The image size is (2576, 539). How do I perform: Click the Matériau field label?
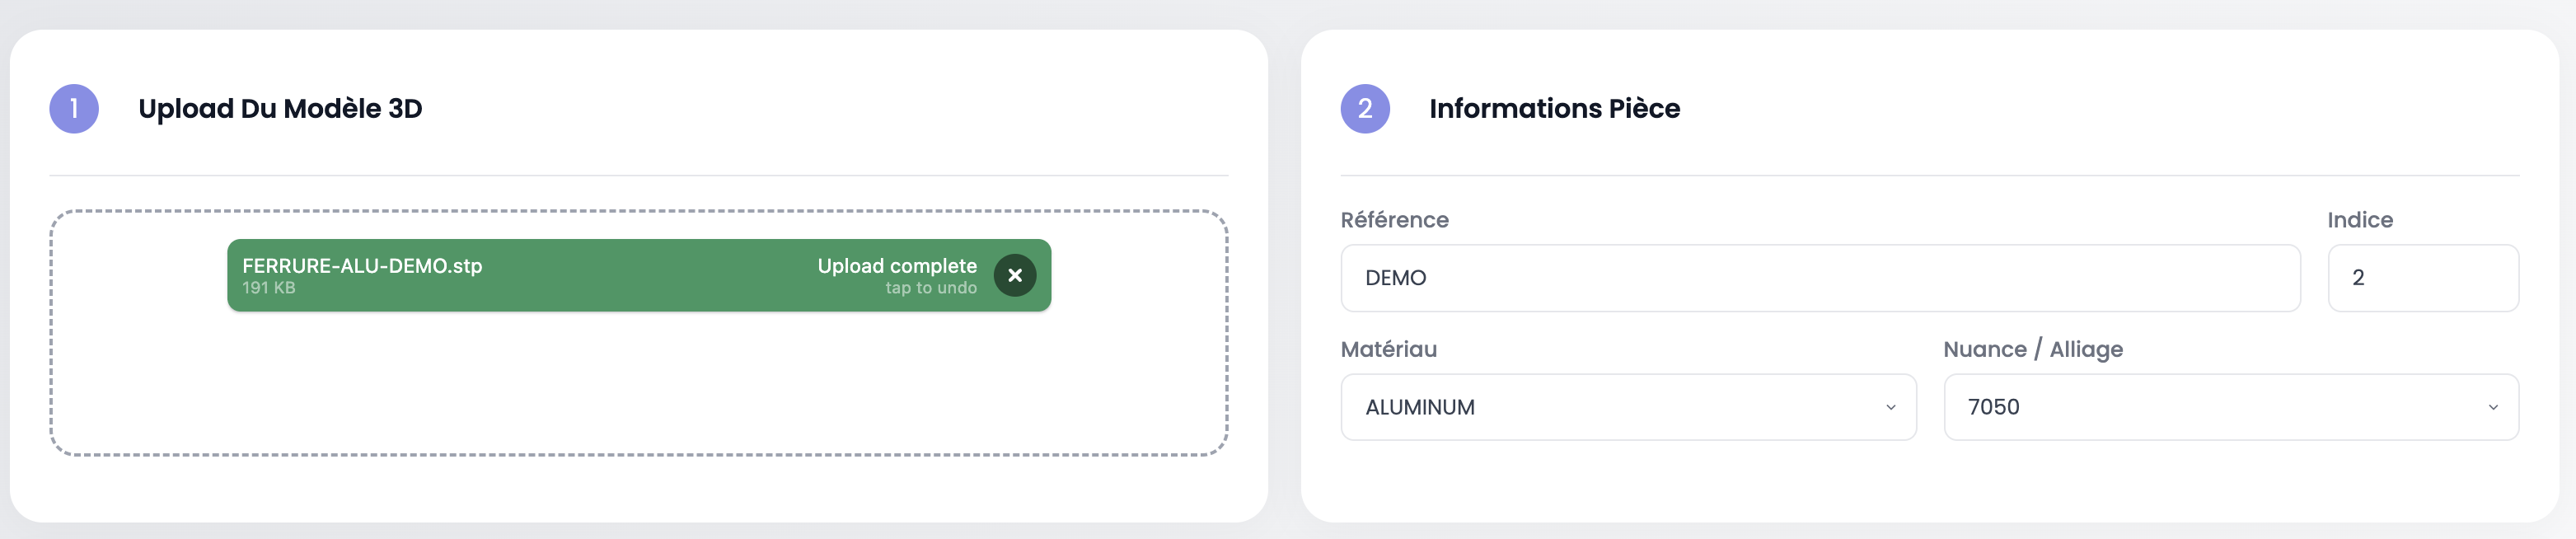(1388, 349)
